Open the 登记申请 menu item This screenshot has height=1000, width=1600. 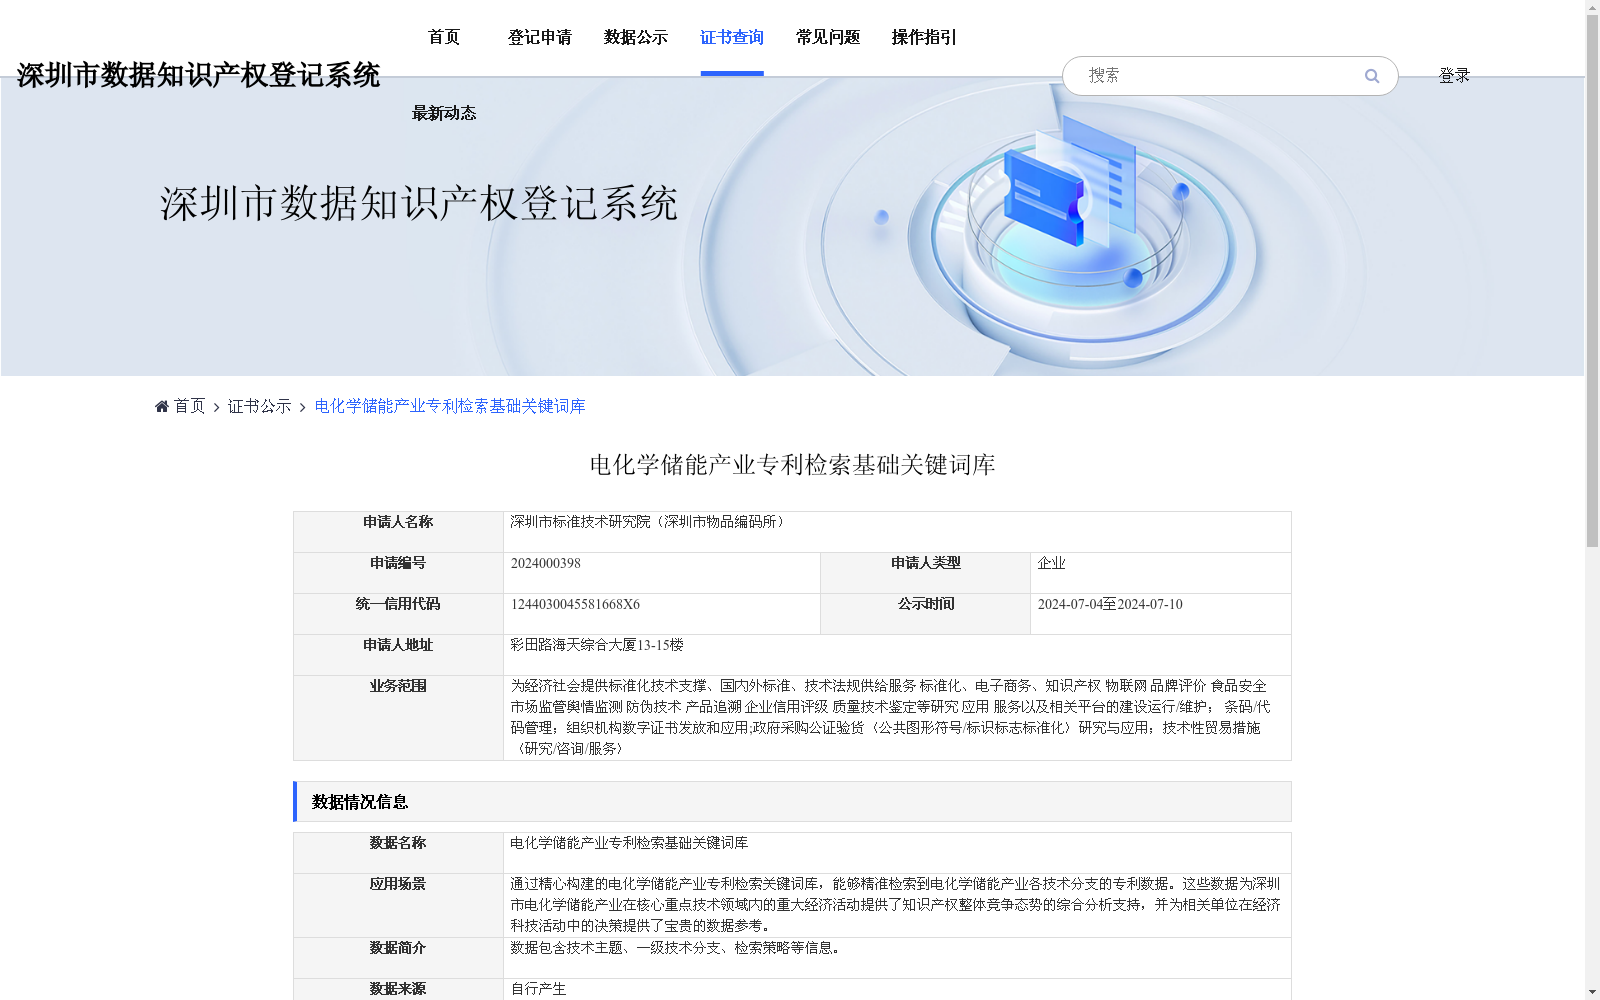pos(540,37)
